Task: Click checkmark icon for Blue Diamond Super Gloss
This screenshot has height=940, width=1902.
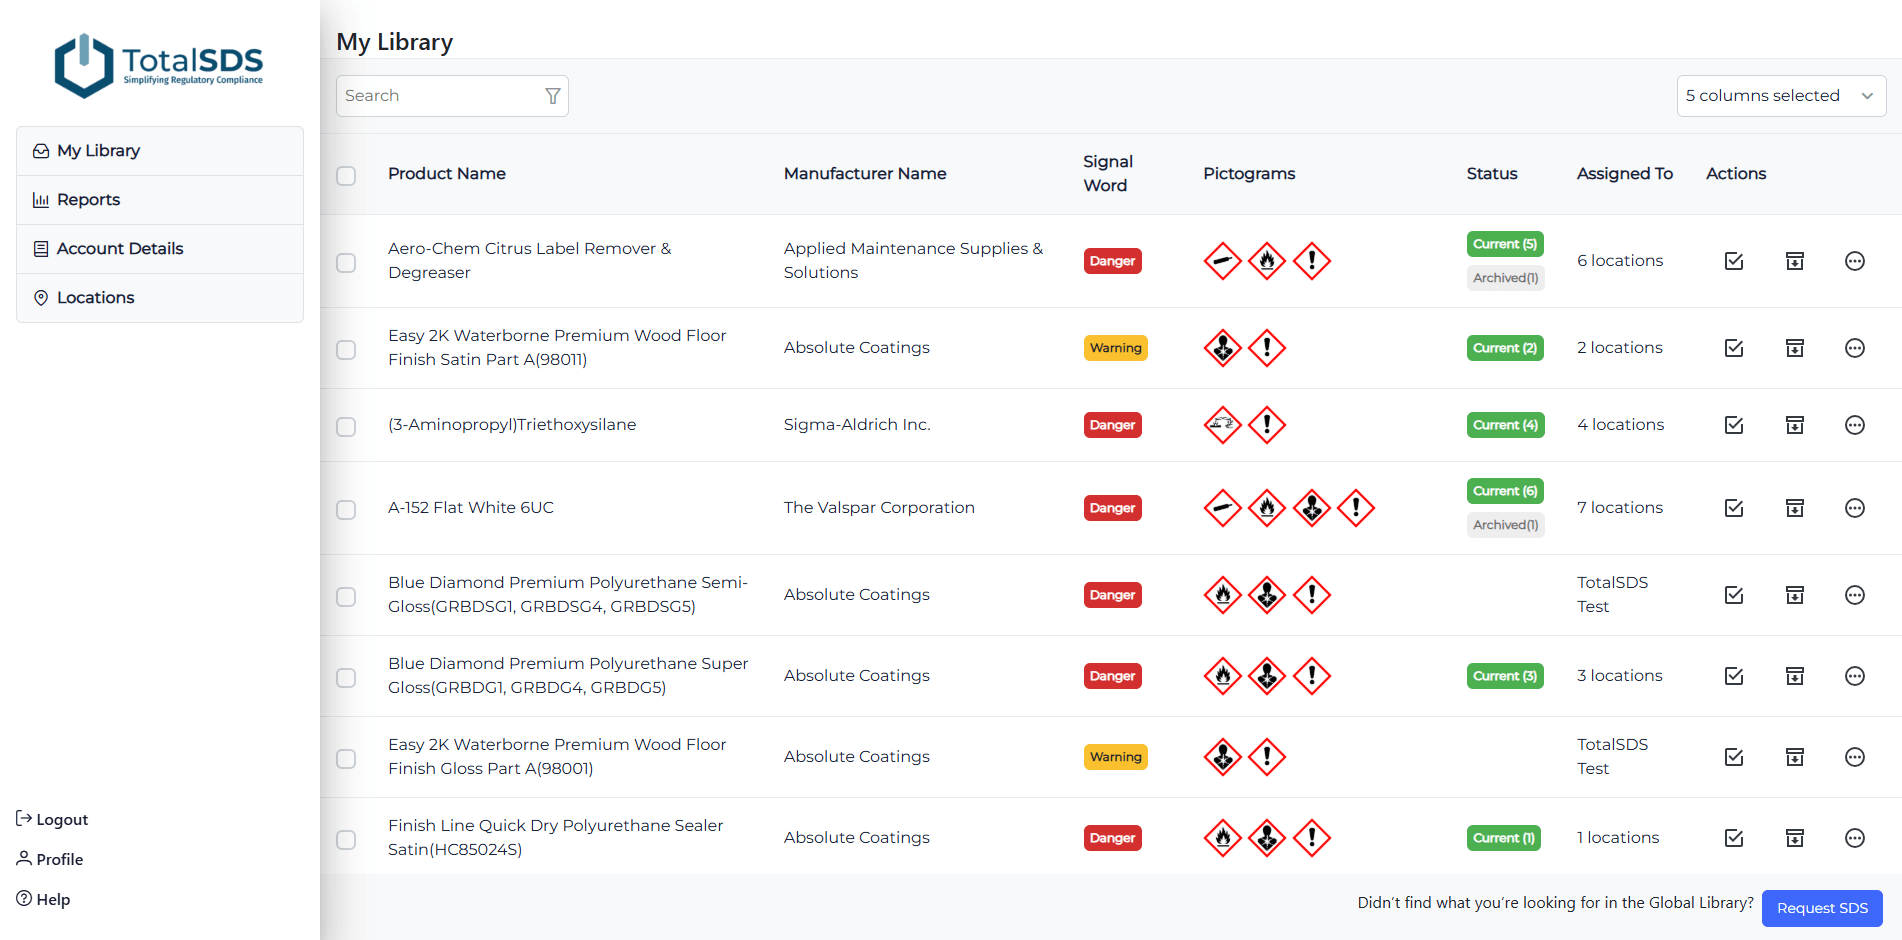Action: pos(1734,676)
